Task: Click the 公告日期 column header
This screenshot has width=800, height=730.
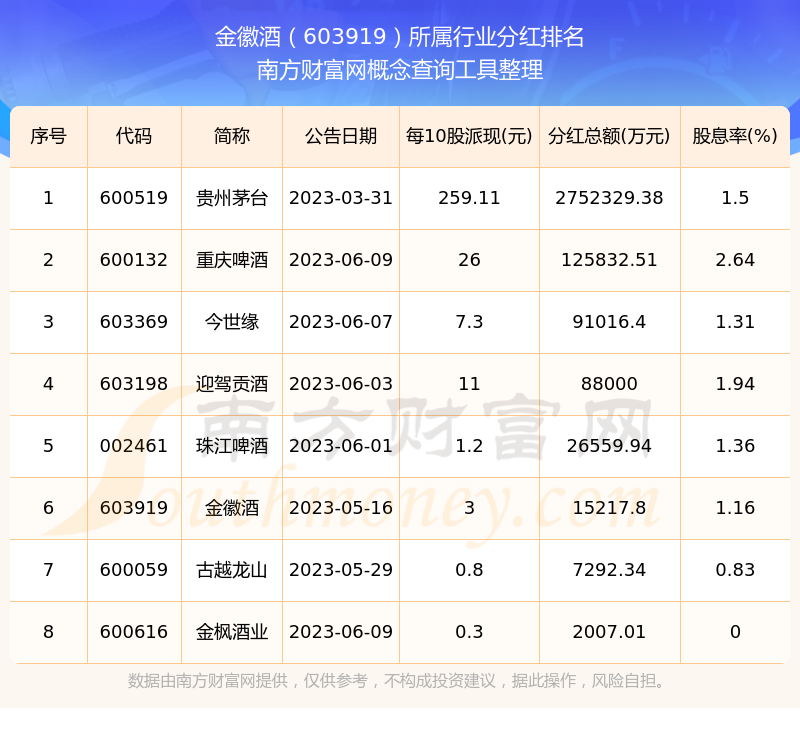Action: (x=341, y=136)
